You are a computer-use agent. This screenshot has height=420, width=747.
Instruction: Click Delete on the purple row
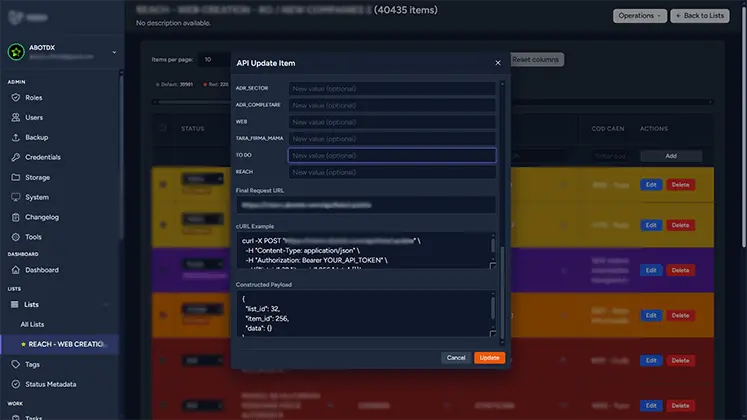coord(680,270)
